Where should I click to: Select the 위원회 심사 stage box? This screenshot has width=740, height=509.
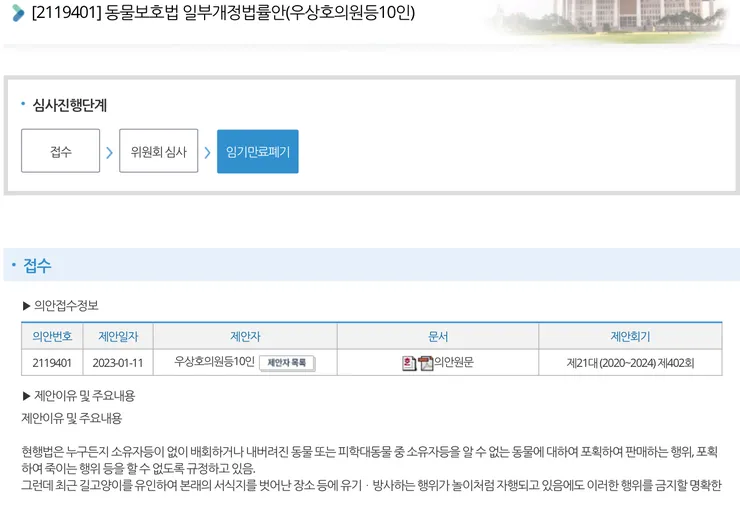[159, 151]
